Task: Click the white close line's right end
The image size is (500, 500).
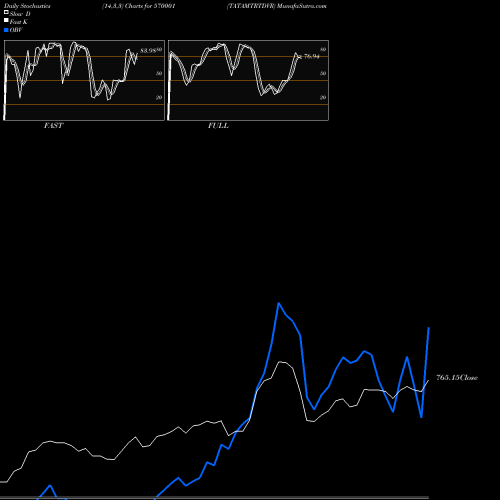Action: pos(429,380)
